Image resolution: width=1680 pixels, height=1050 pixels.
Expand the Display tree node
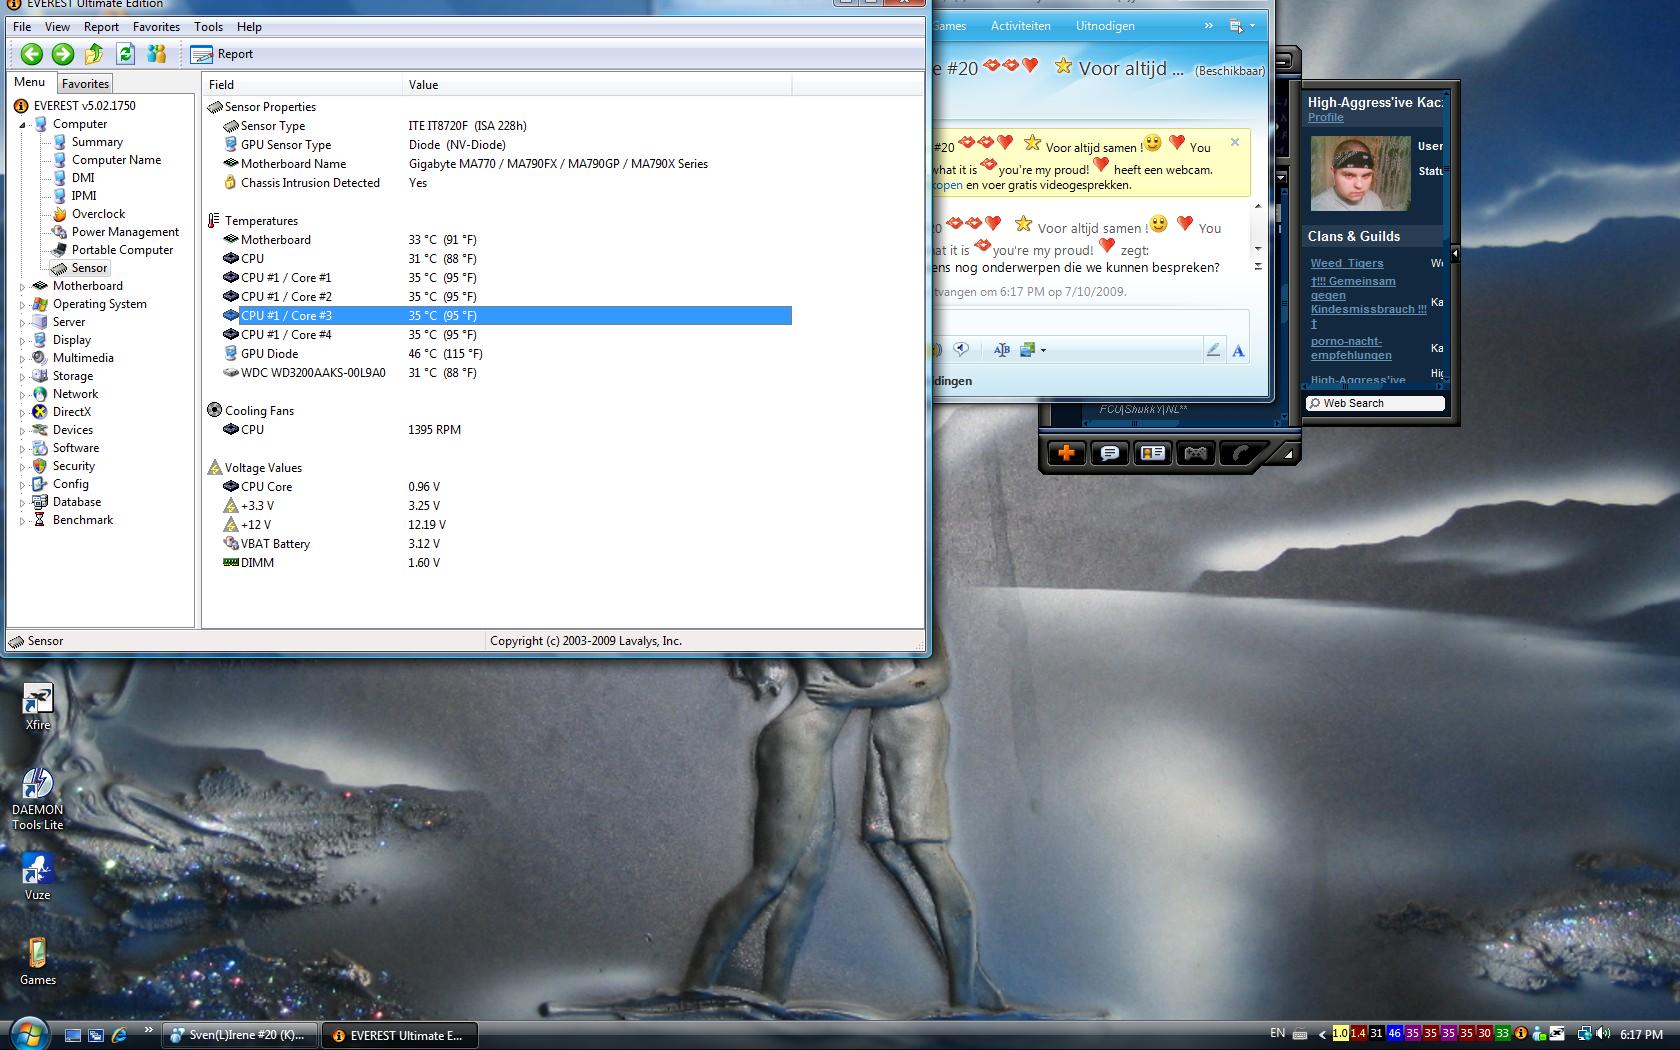tap(23, 341)
